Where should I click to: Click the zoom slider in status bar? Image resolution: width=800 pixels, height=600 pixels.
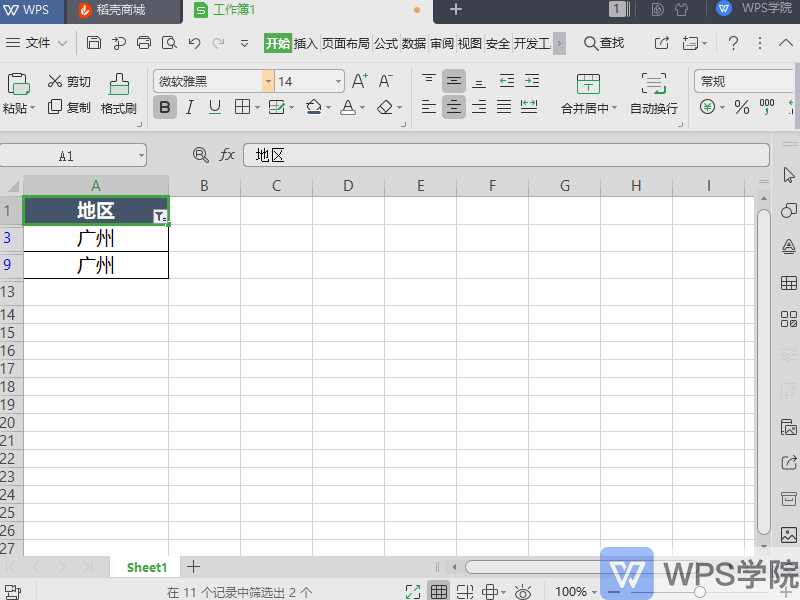click(x=700, y=592)
